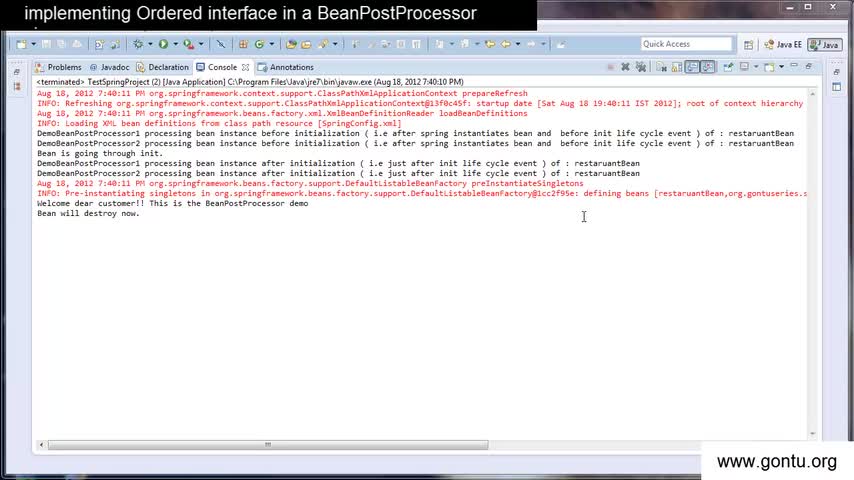
Task: Expand the Open Console dropdown arrow
Action: tap(782, 67)
